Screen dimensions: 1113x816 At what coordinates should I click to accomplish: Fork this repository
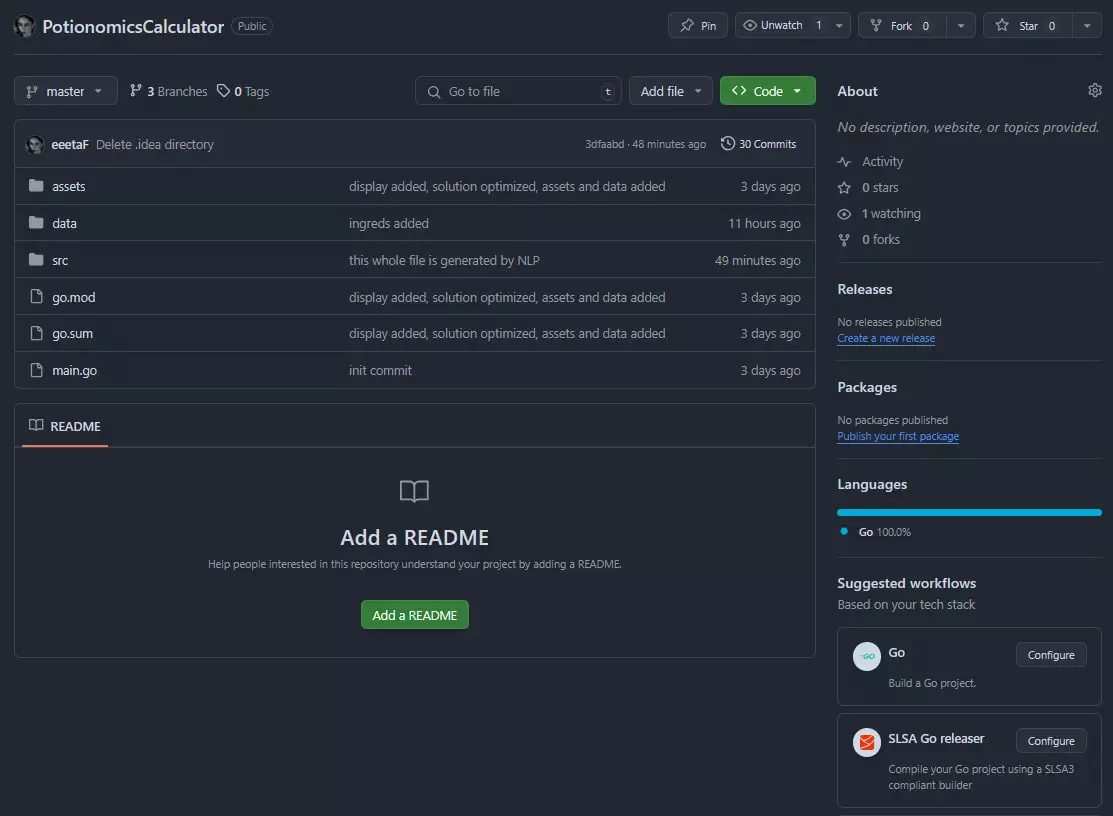point(901,26)
